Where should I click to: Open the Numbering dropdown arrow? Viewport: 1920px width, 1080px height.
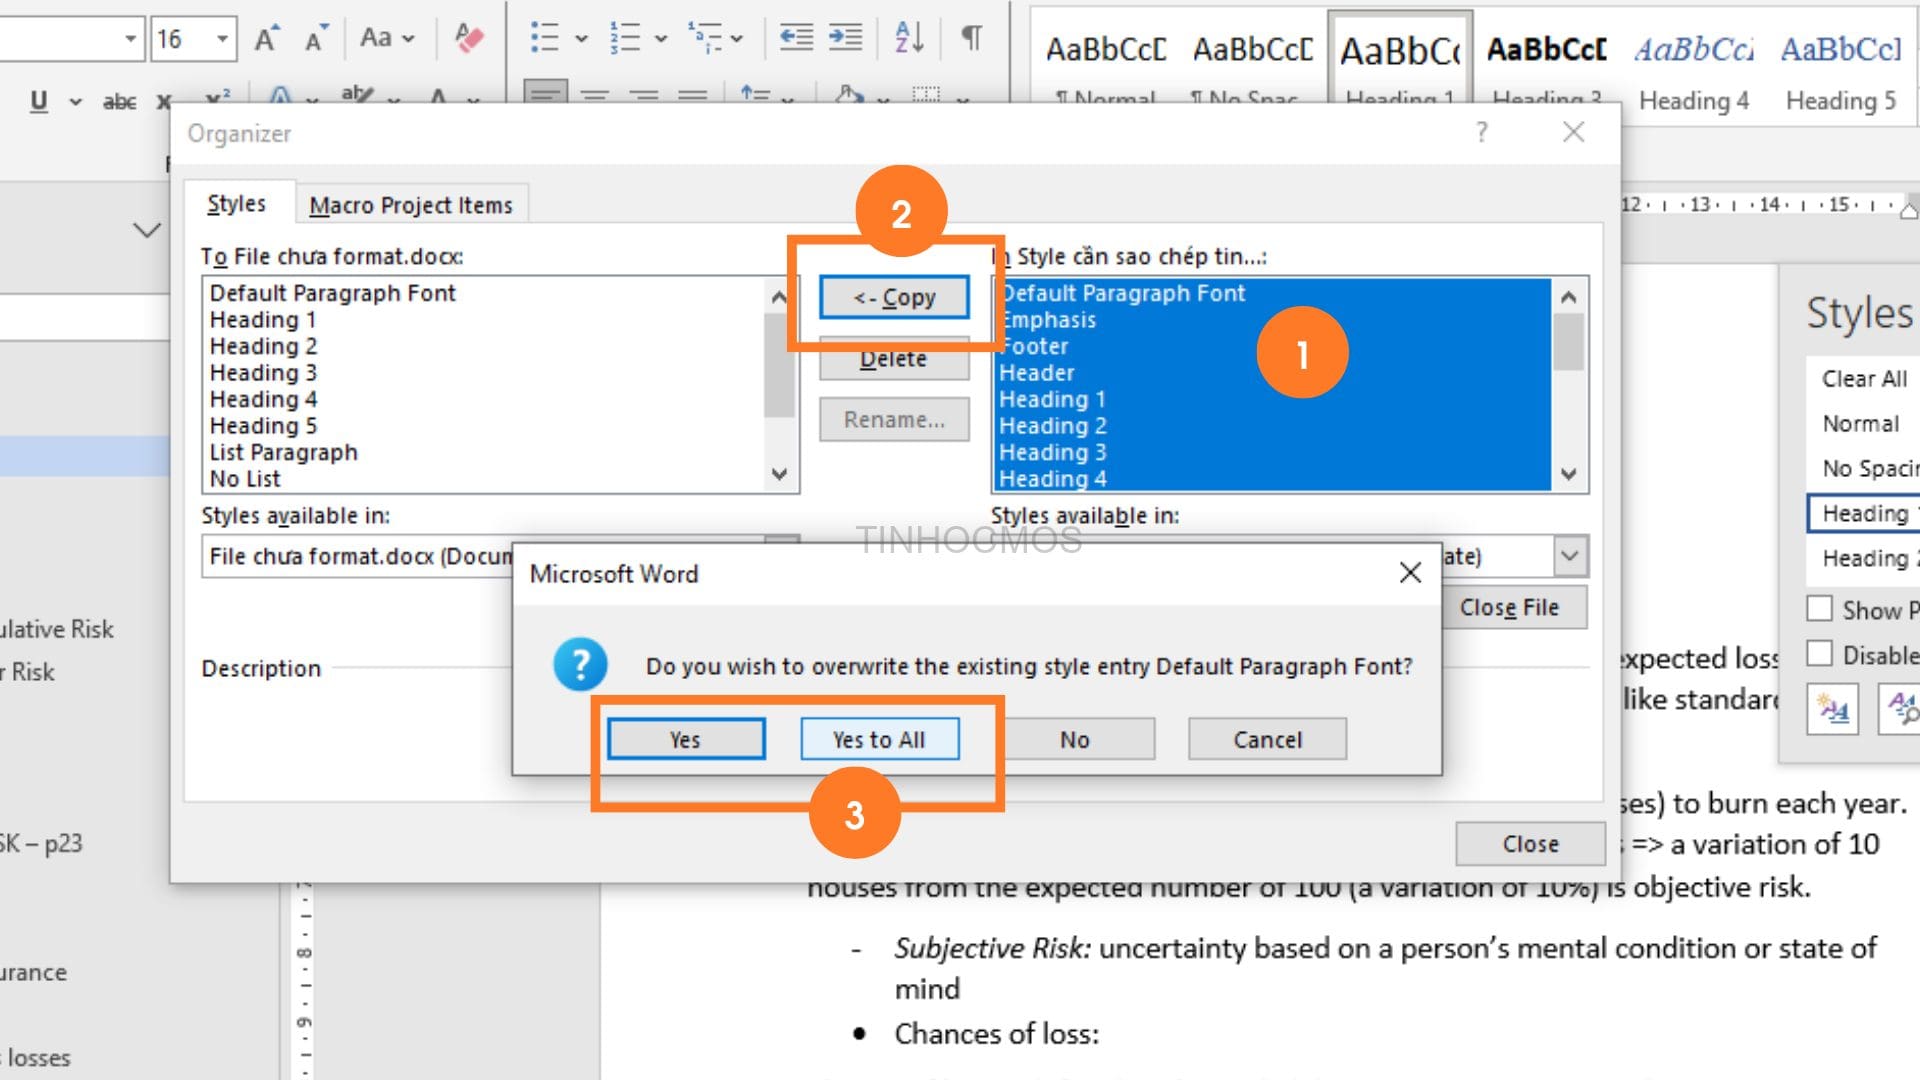coord(661,39)
